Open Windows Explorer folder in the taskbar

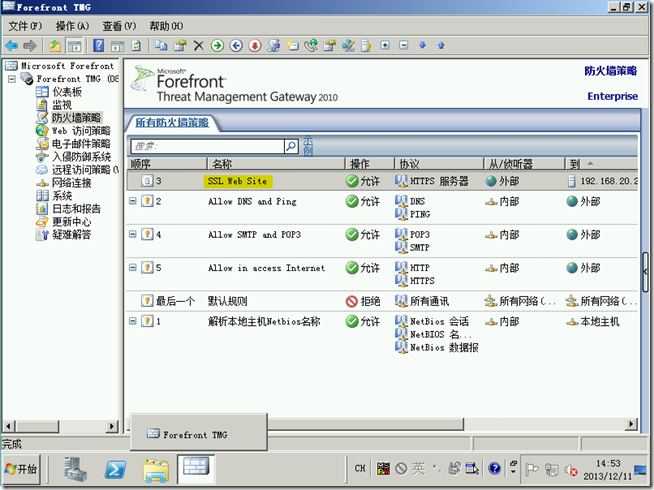(x=156, y=470)
